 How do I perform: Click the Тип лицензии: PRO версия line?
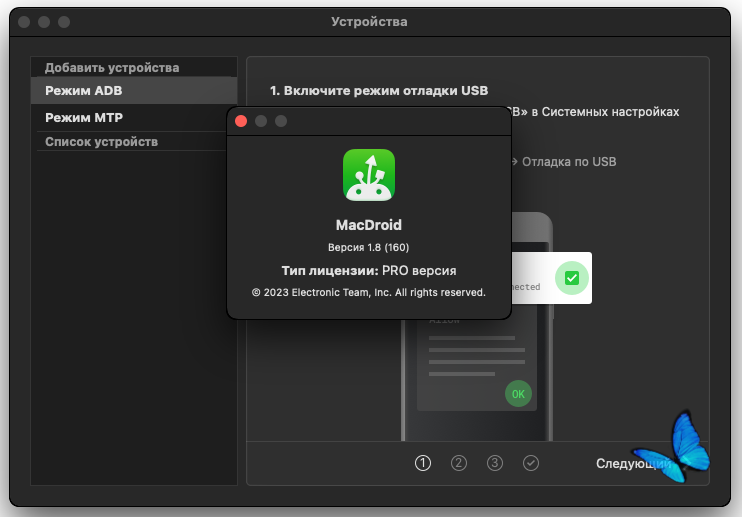[369, 271]
